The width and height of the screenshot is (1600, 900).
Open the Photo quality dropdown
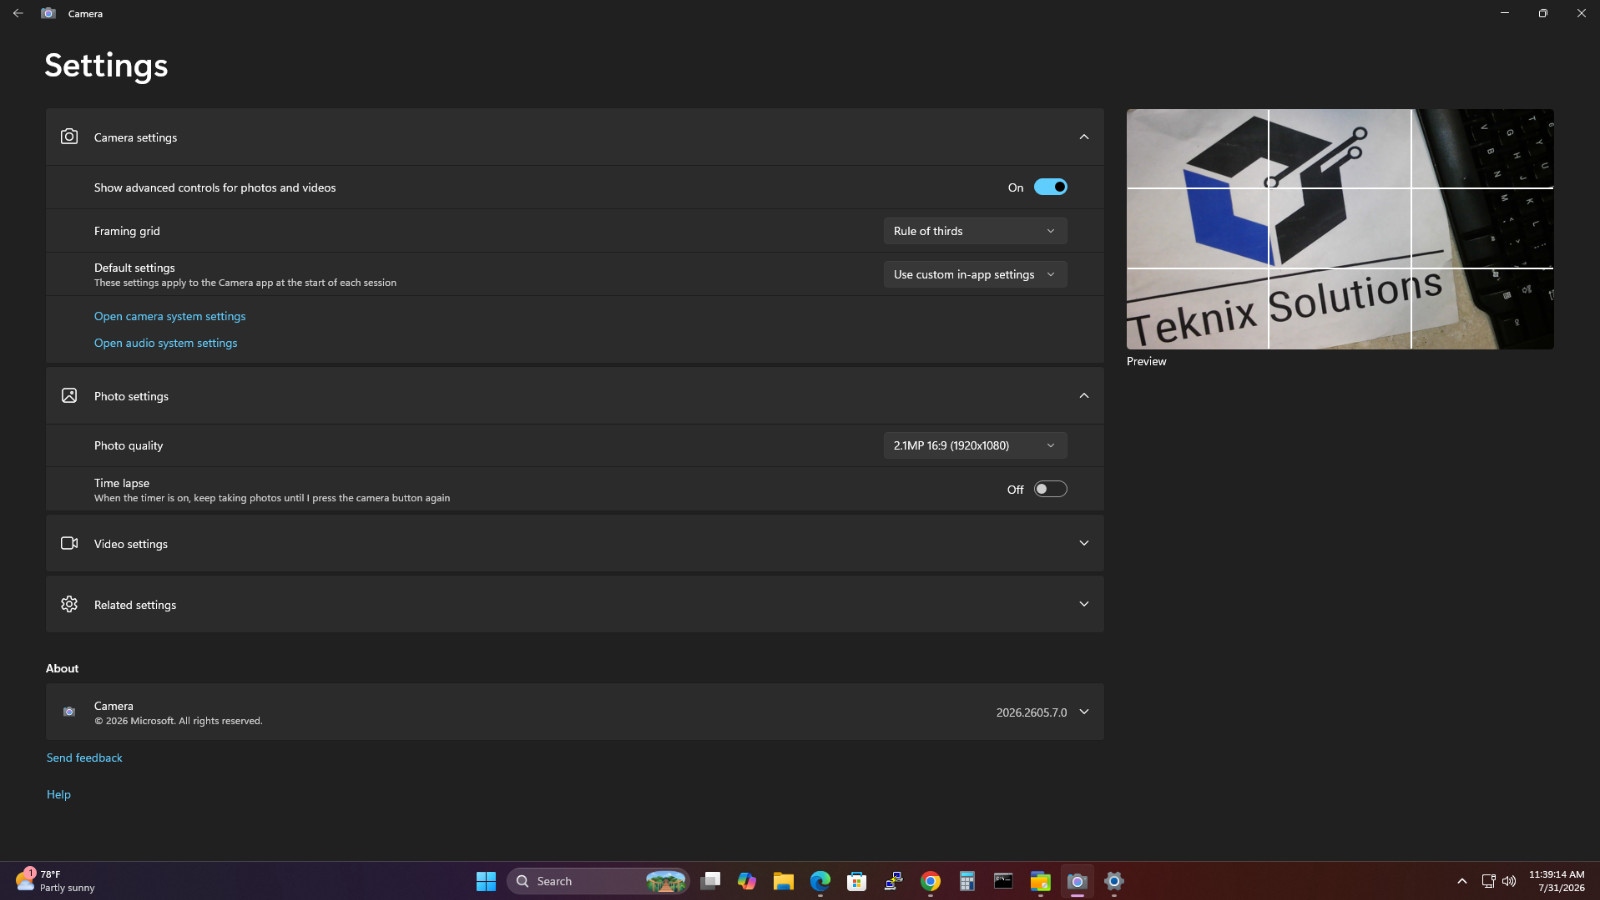click(x=975, y=445)
